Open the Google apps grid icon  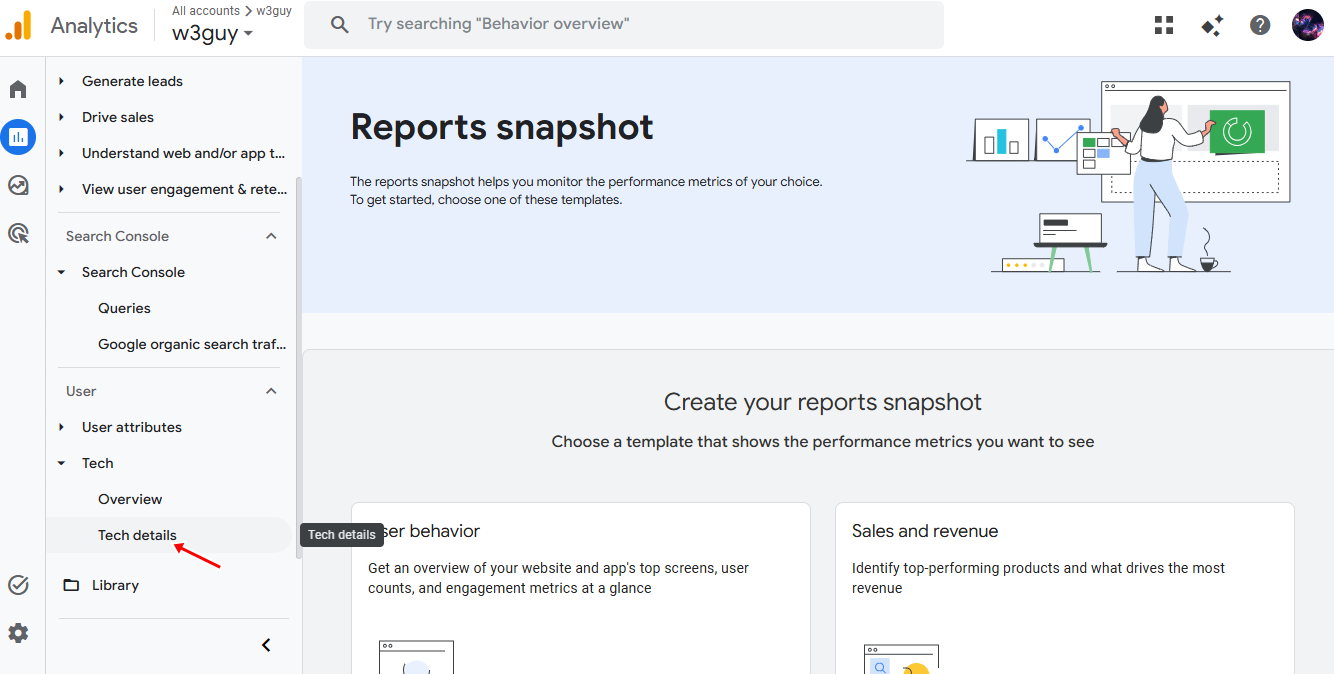click(x=1164, y=25)
